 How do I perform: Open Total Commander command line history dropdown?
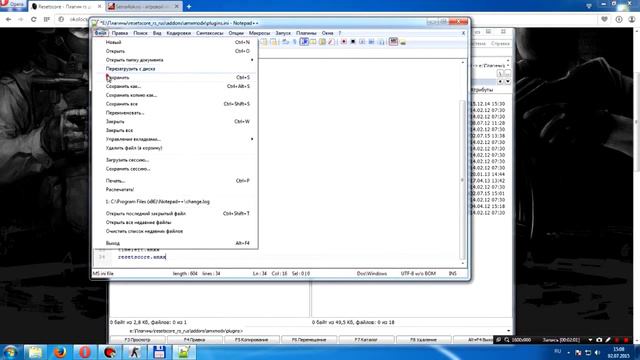(x=509, y=331)
